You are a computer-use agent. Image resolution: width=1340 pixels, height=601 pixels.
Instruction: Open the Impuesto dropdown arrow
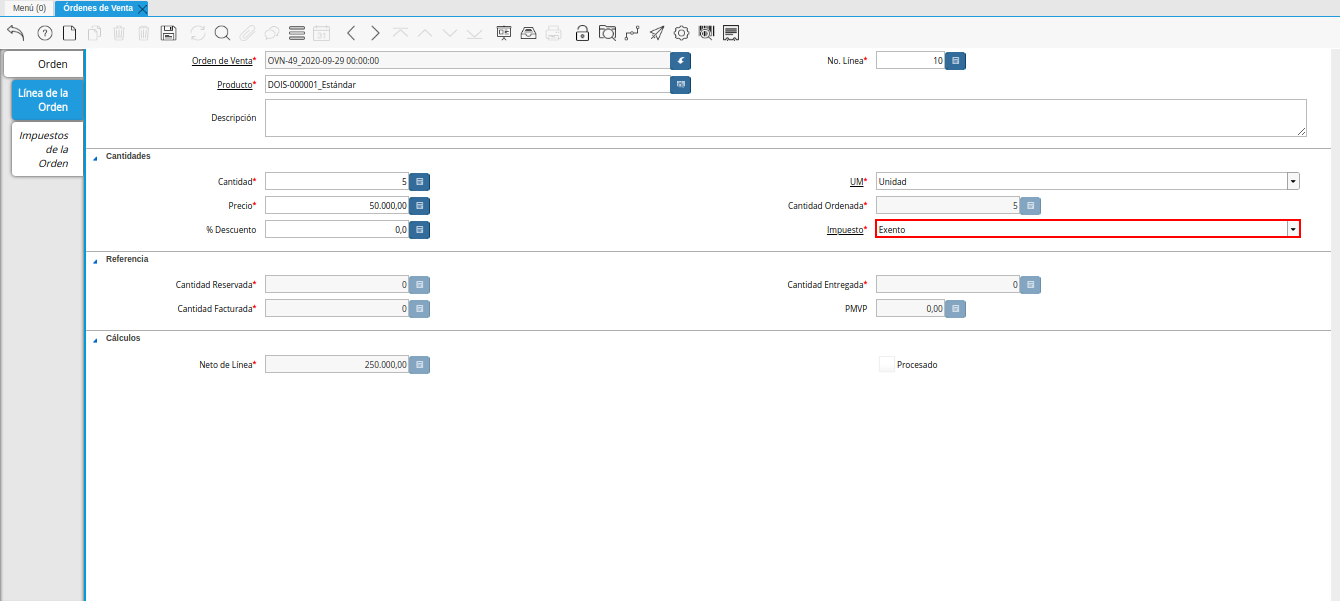[x=1293, y=229]
